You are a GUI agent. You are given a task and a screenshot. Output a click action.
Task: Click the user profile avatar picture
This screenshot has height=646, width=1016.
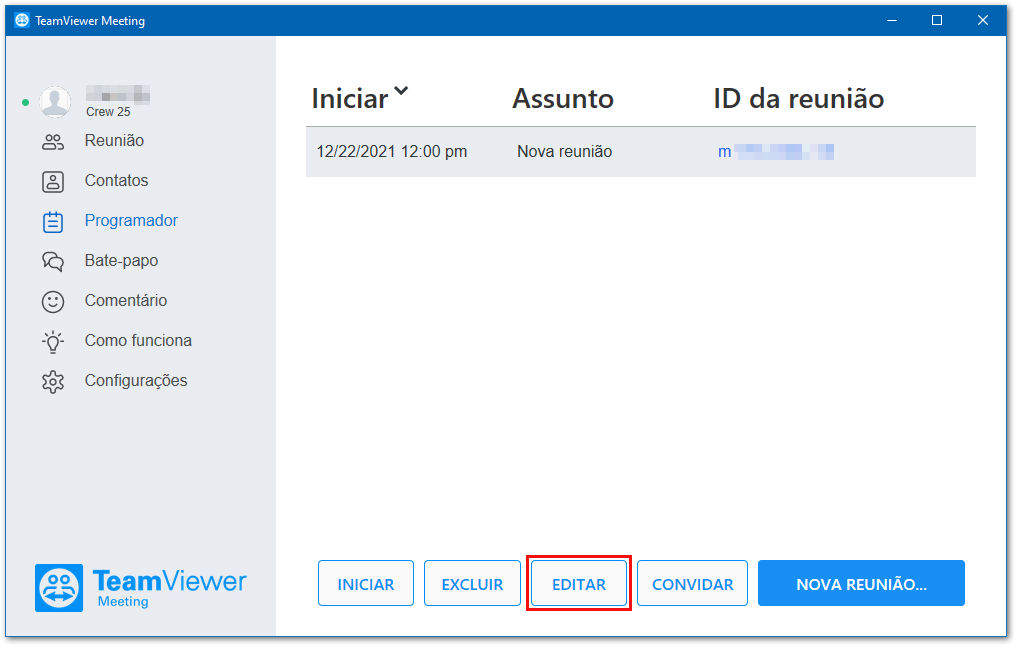click(x=55, y=101)
